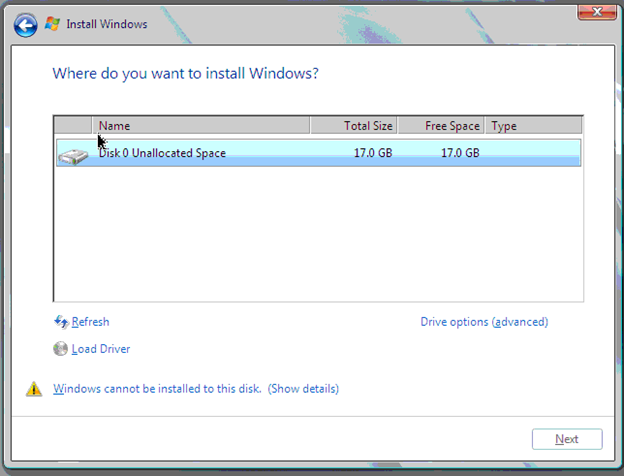The width and height of the screenshot is (624, 476).
Task: Go back using the blue arrow button
Action: pos(25,25)
